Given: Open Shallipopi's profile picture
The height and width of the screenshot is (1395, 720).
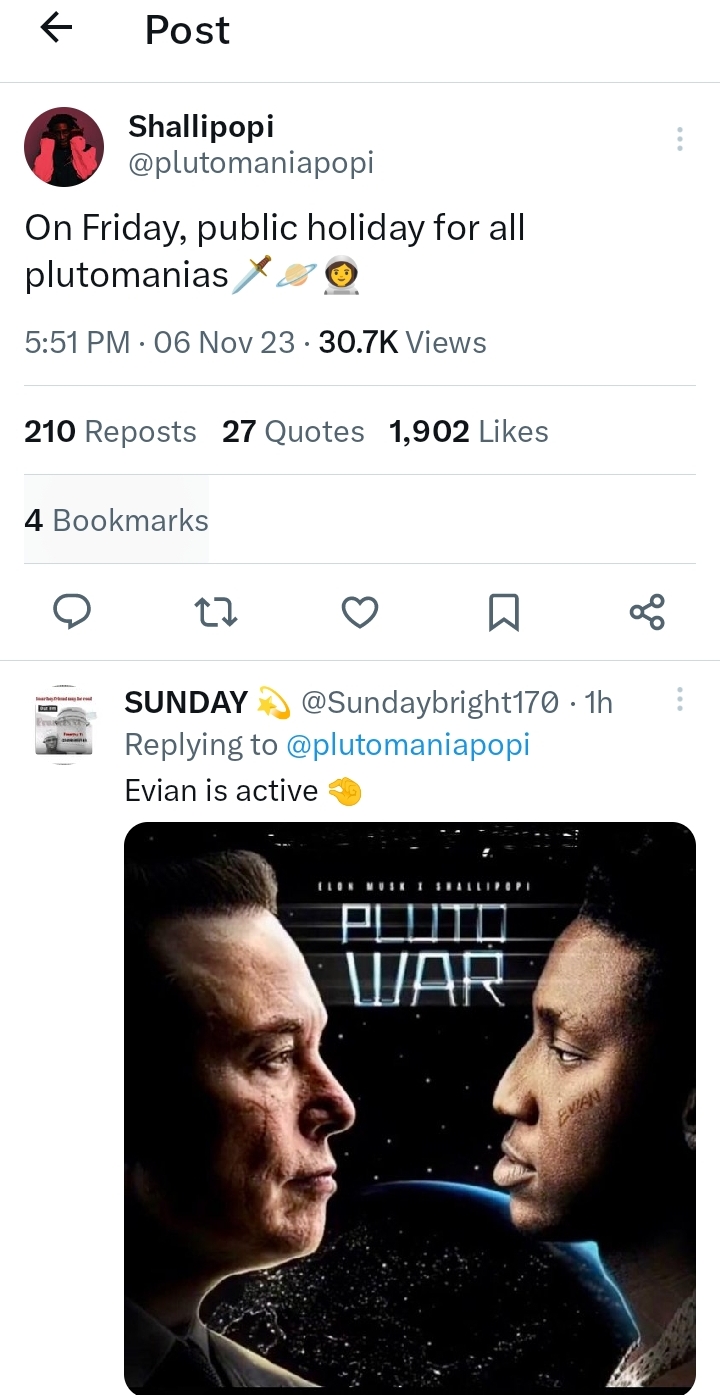Looking at the screenshot, I should tap(64, 147).
